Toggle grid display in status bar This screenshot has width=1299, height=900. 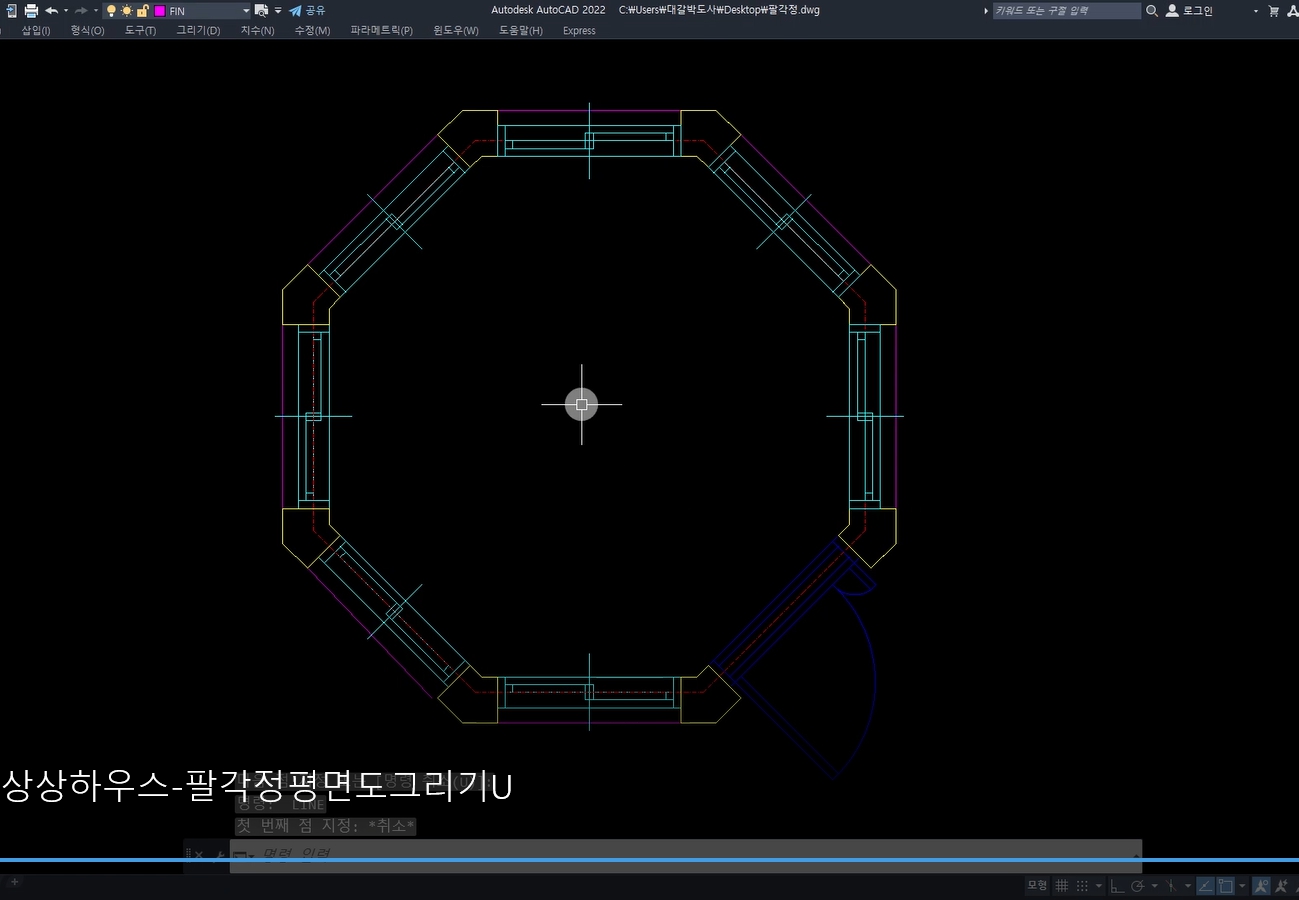pyautogui.click(x=1062, y=886)
